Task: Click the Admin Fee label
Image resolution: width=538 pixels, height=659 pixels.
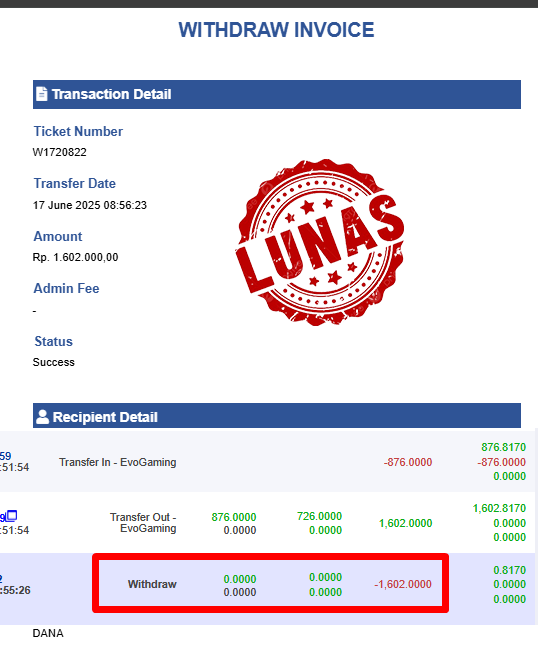Action: pos(66,288)
